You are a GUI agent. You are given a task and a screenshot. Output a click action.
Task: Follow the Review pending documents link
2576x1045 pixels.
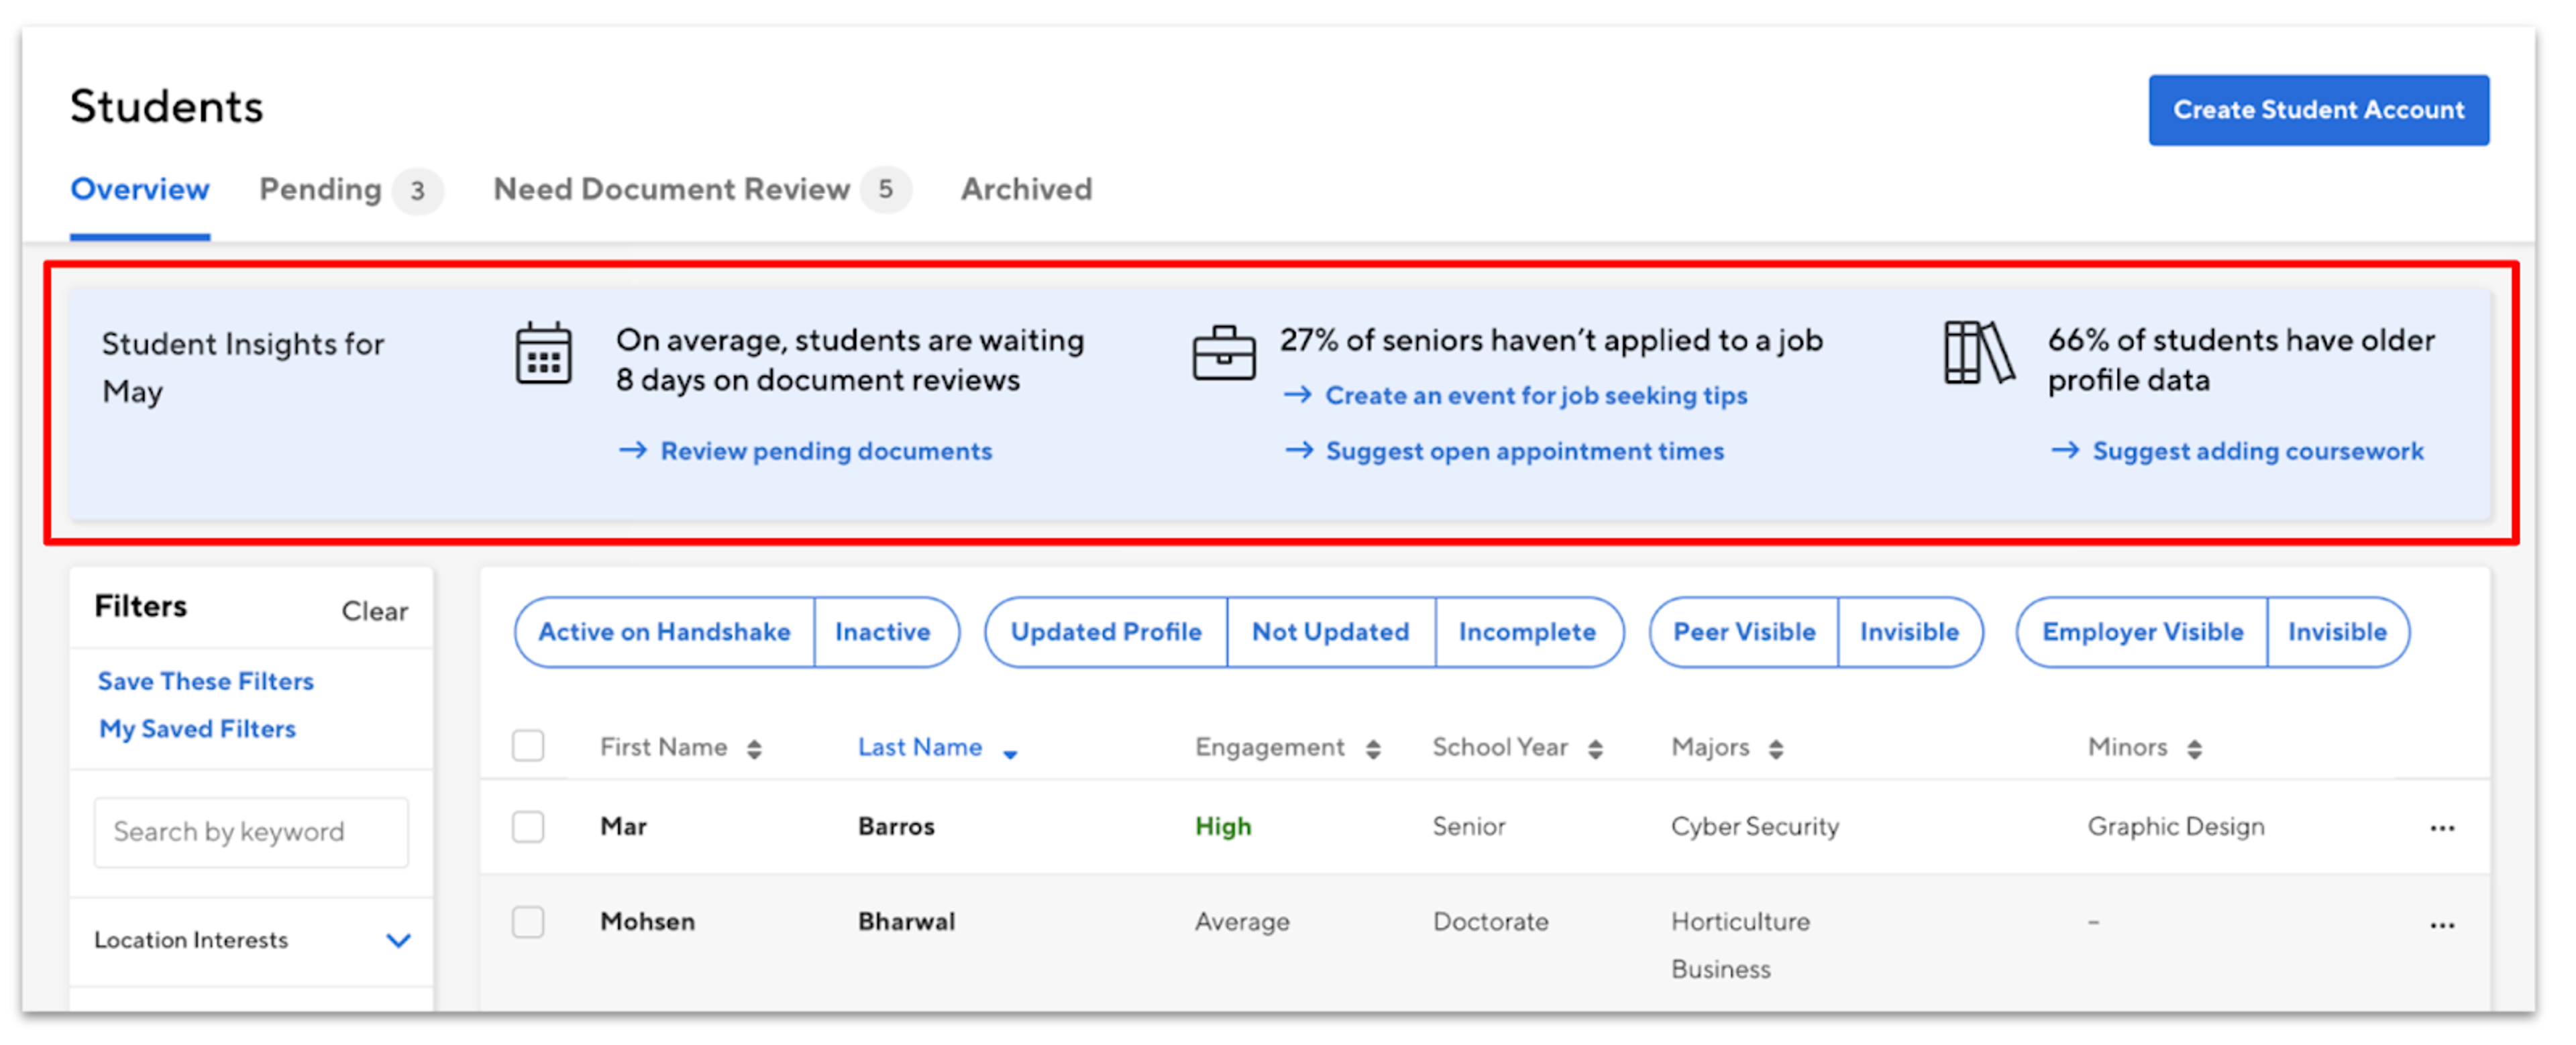pyautogui.click(x=825, y=451)
